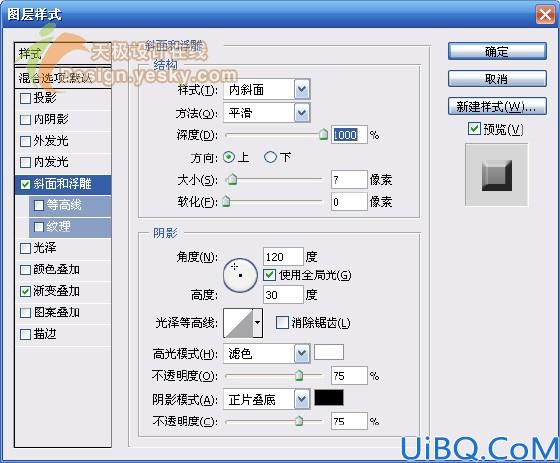Select 混合选项:默认 in the list

coord(63,78)
